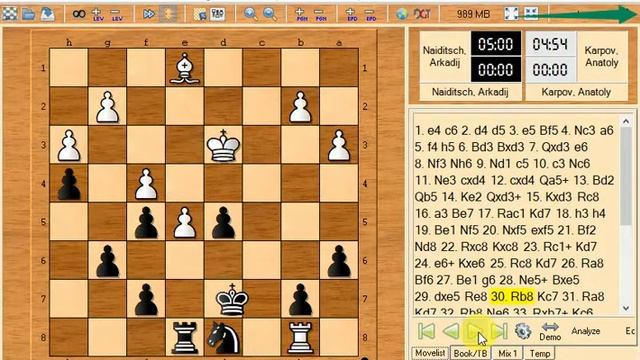The width and height of the screenshot is (640, 360).
Task: Select move 1. e4 in movelist
Action: (428, 130)
